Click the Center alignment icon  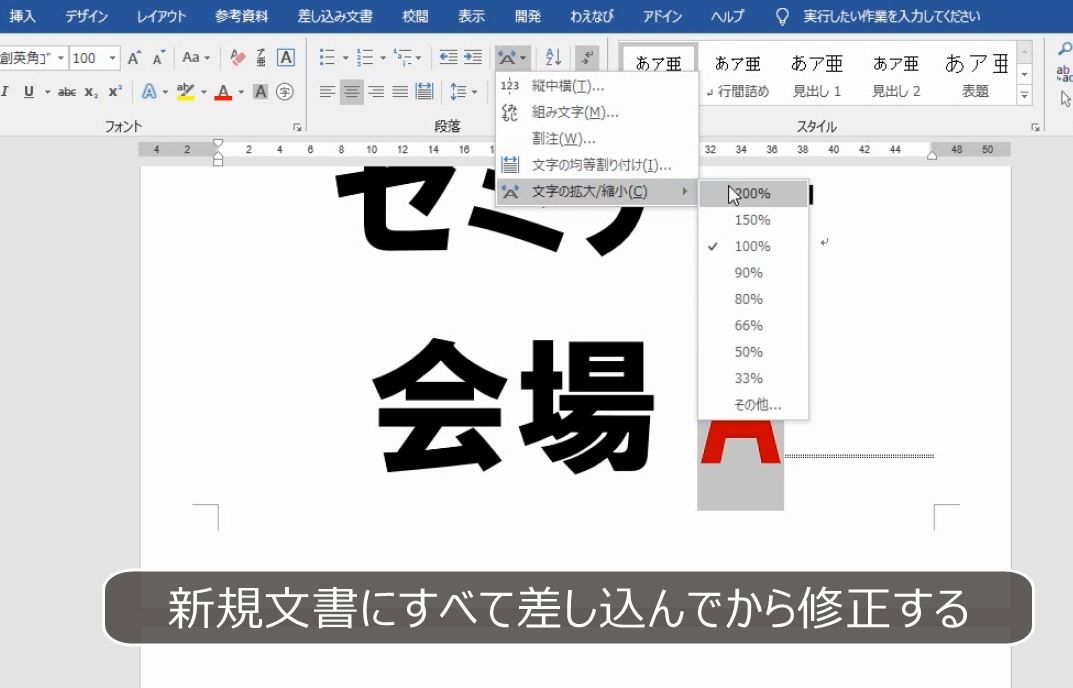(350, 92)
